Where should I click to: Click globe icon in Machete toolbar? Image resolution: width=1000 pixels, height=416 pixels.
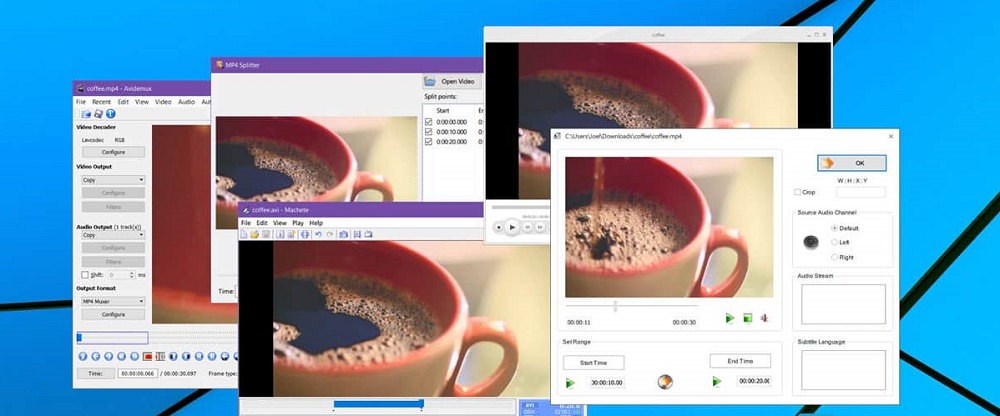pos(305,234)
